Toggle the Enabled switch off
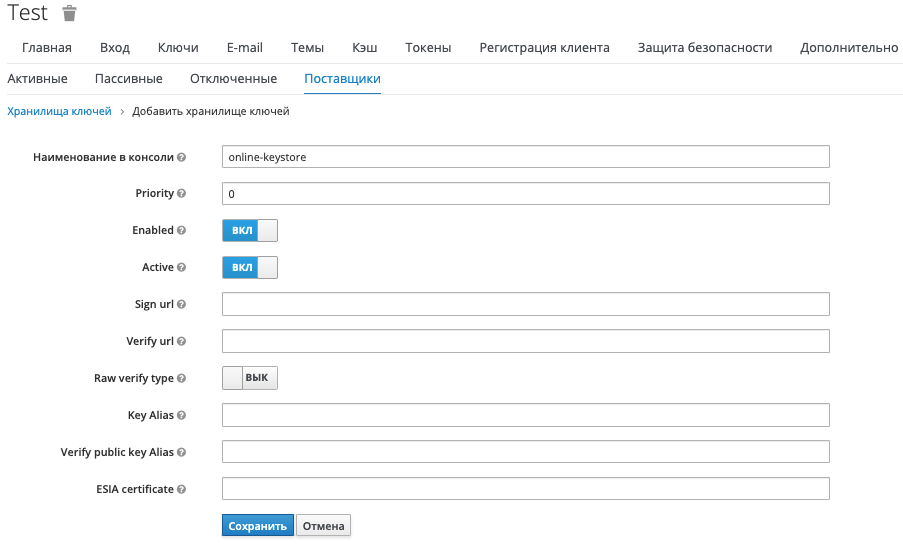The height and width of the screenshot is (547, 903). click(x=249, y=230)
